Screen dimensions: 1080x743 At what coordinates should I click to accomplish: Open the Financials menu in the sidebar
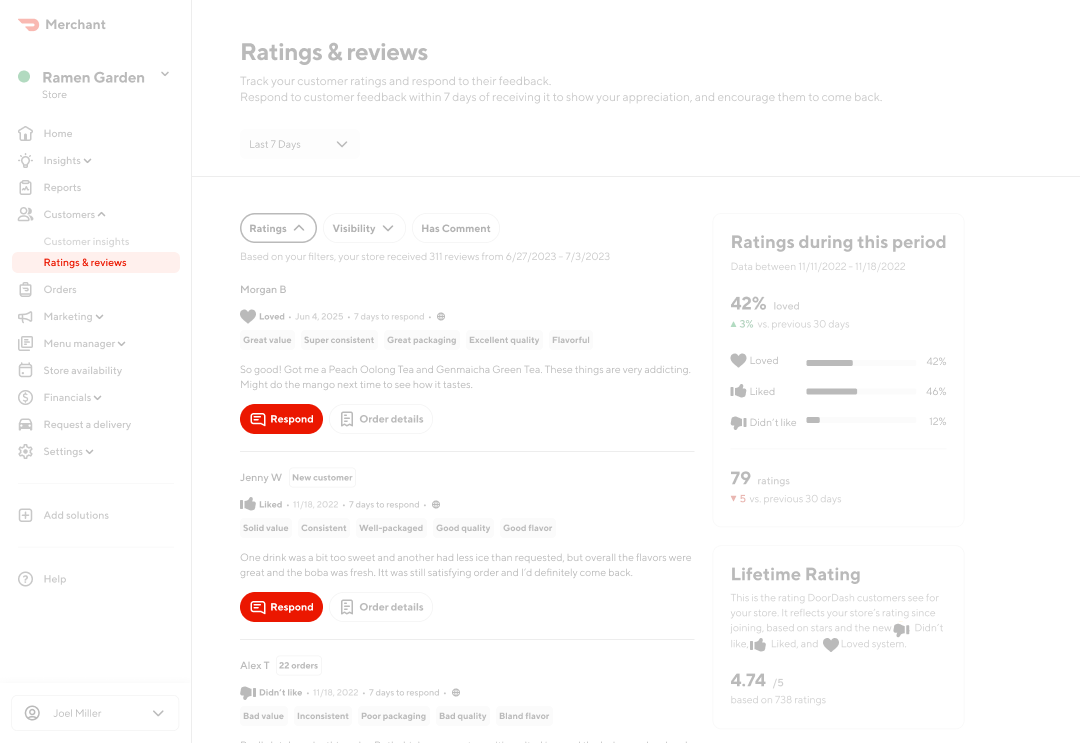point(69,397)
